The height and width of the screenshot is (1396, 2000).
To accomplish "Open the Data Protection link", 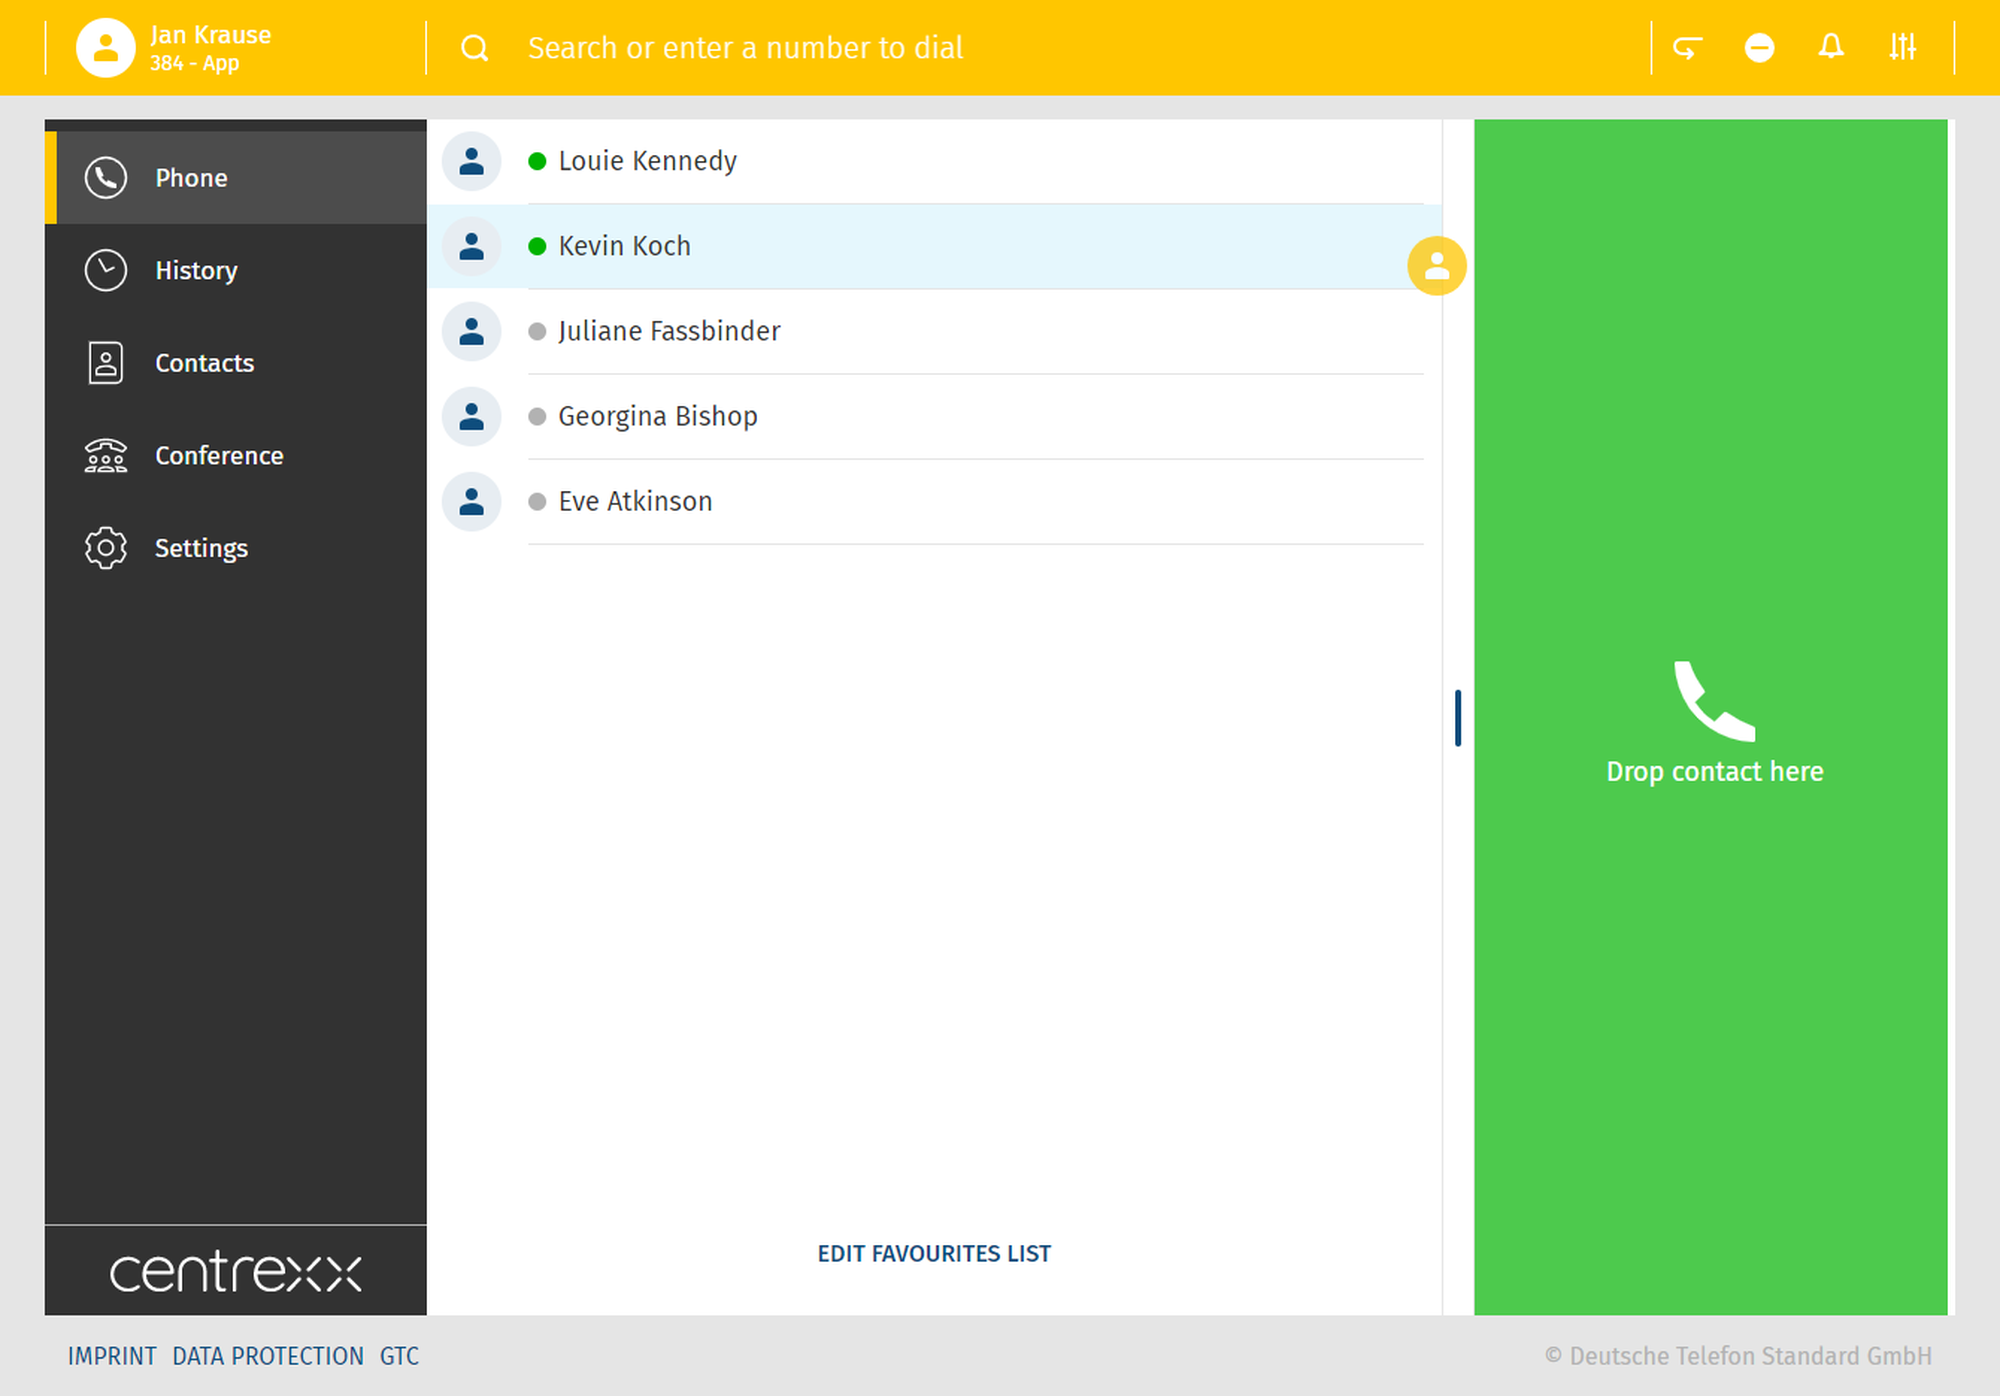I will (268, 1356).
